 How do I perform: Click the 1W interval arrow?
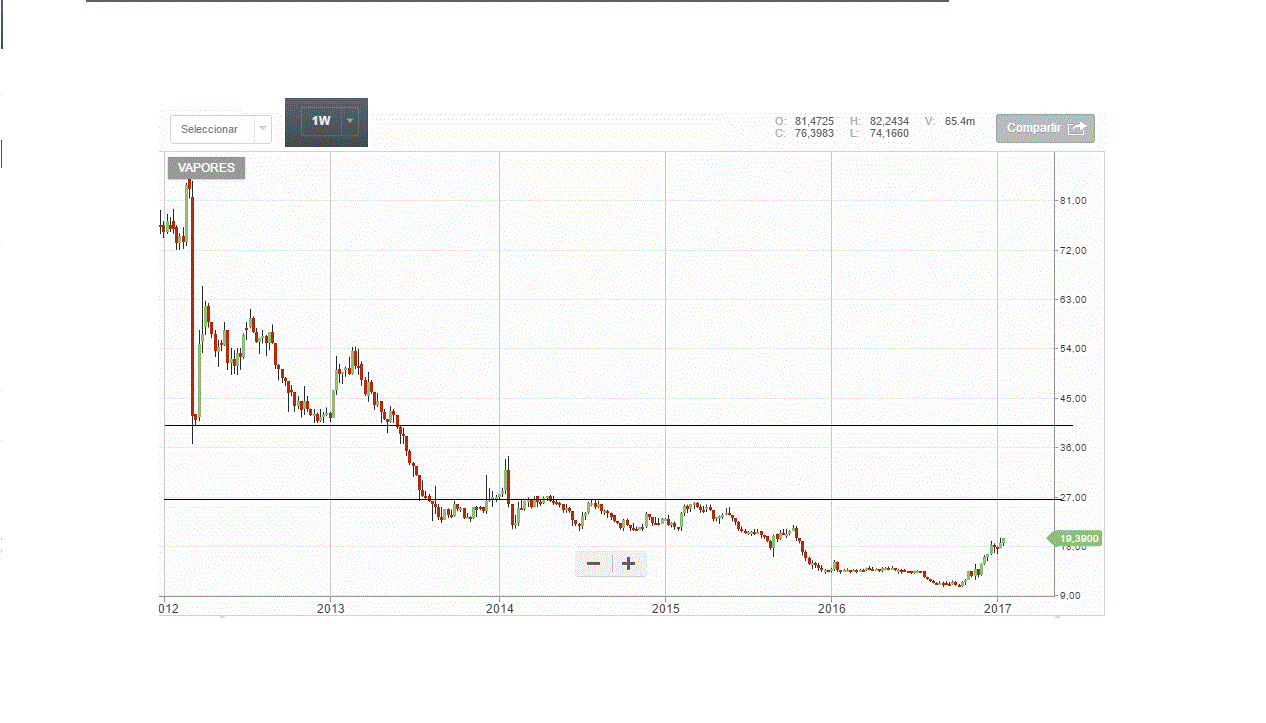tap(350, 121)
